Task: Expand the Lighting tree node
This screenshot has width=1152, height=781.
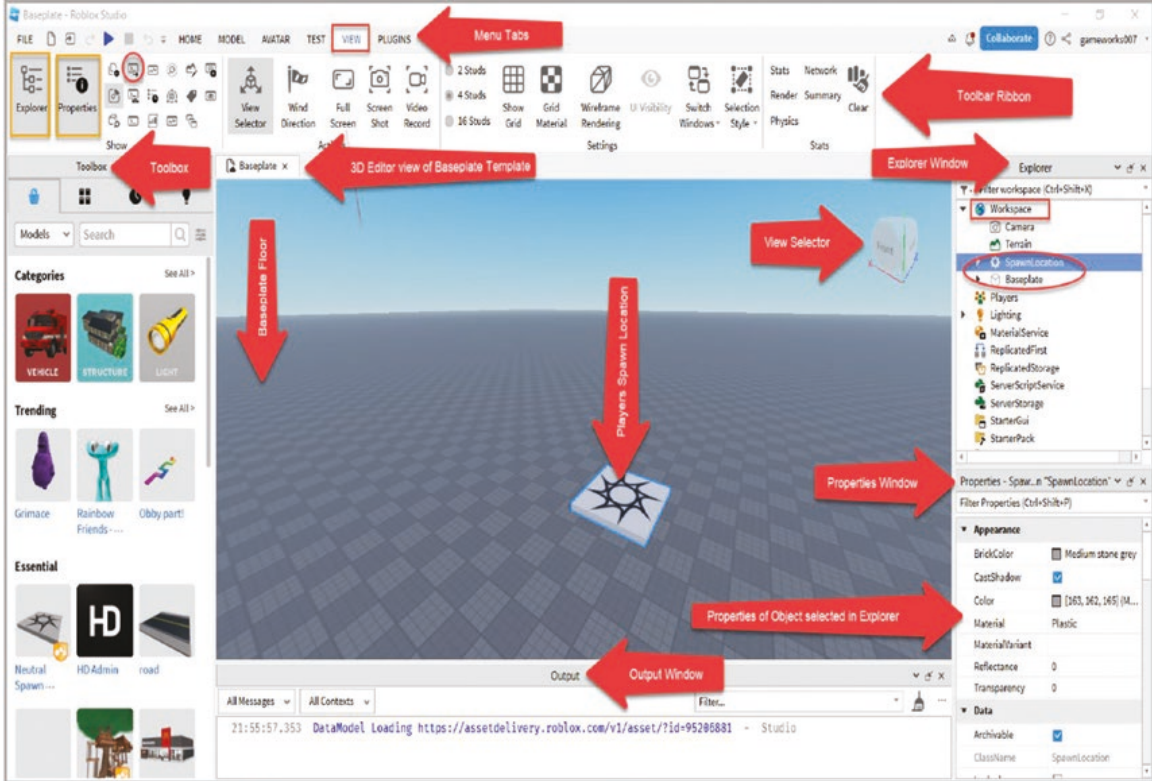Action: 963,314
